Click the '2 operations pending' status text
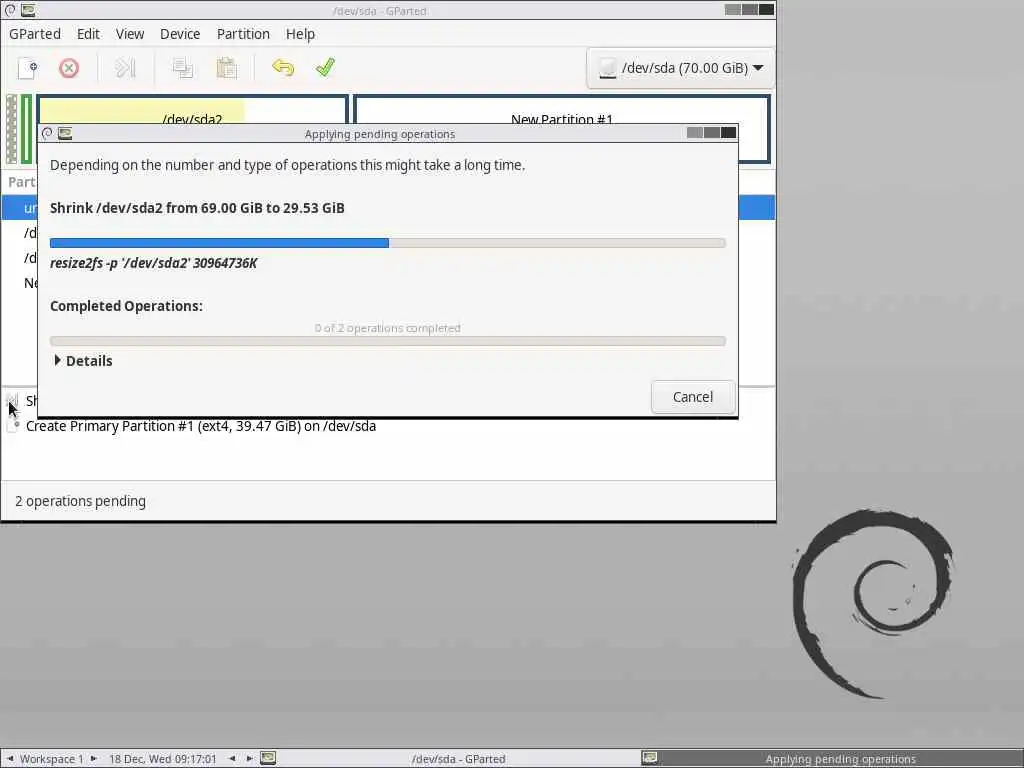The height and width of the screenshot is (768, 1024). point(80,501)
